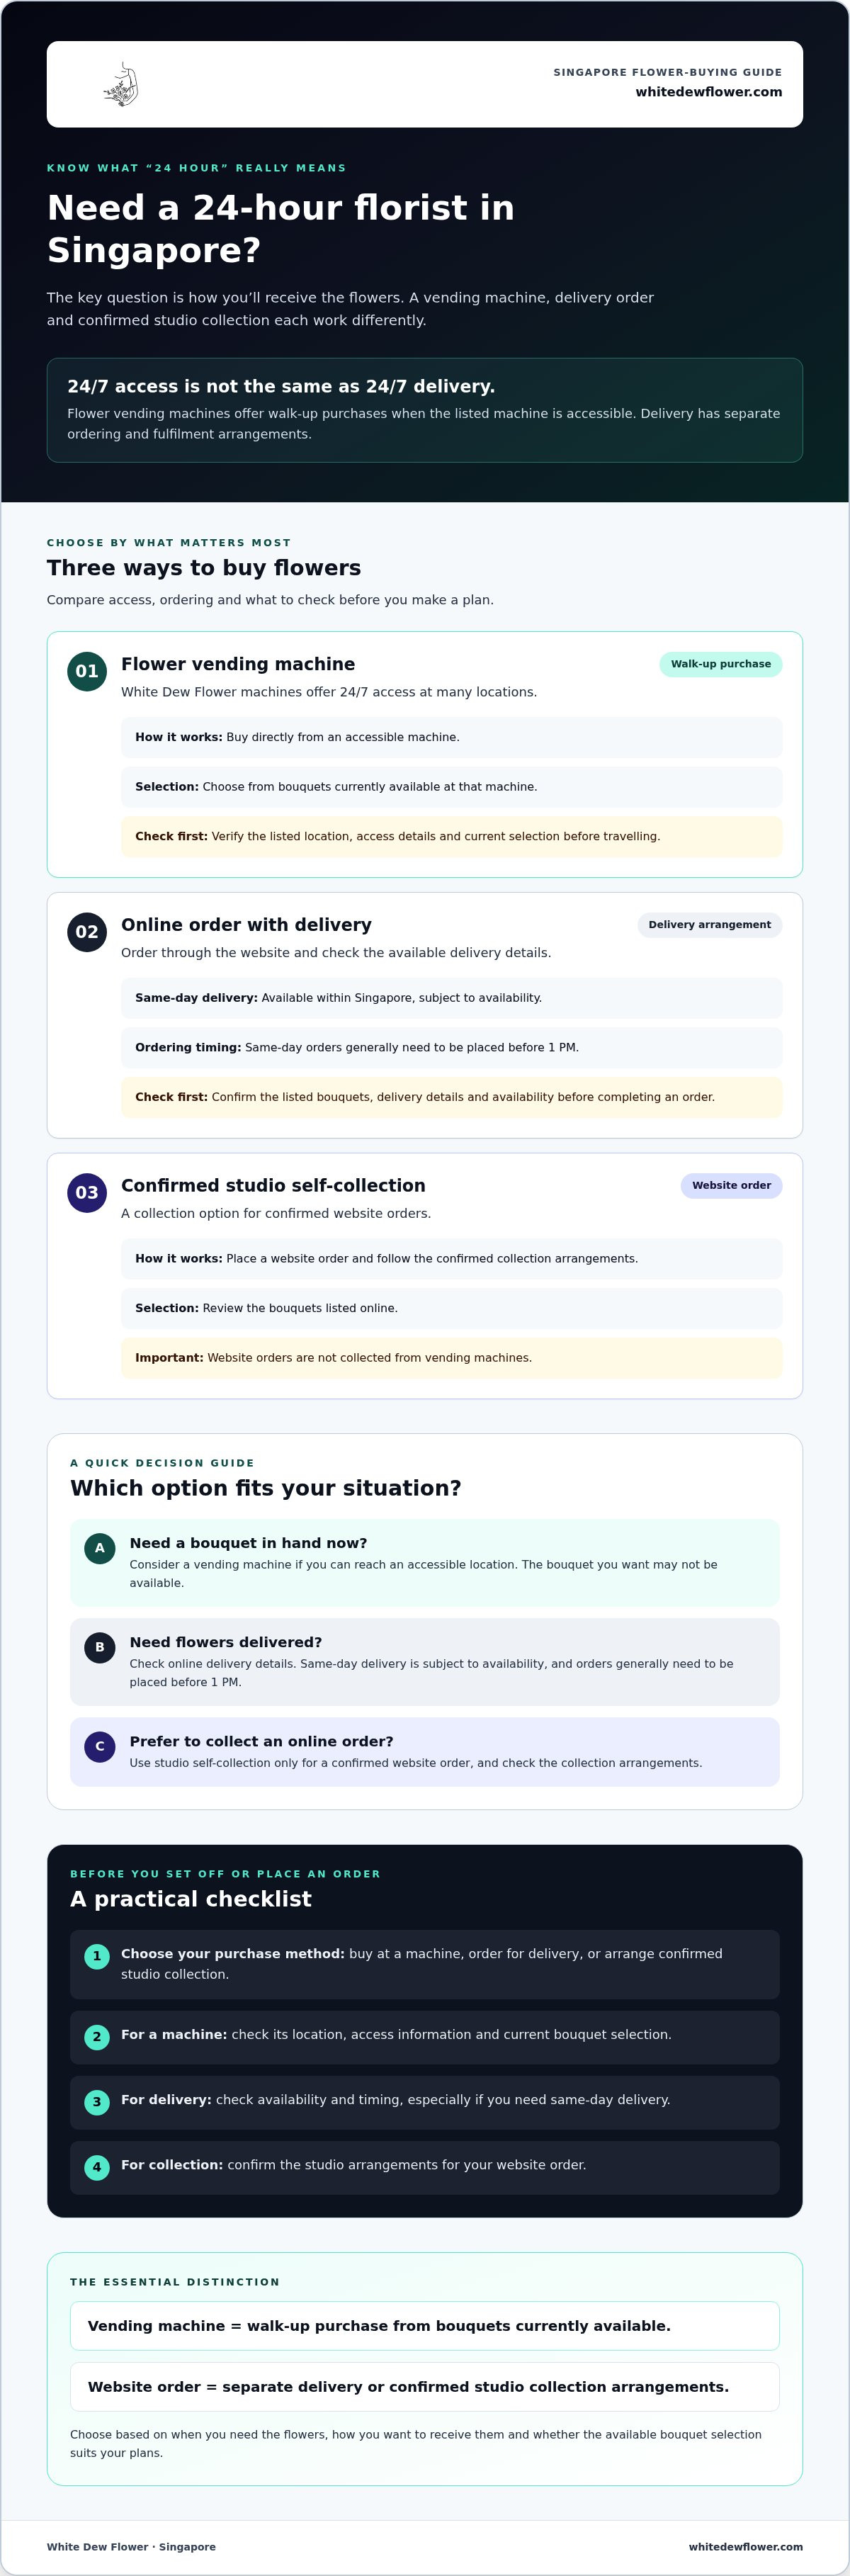Click the Website order tag
This screenshot has height=2576, width=850.
pos(731,1185)
